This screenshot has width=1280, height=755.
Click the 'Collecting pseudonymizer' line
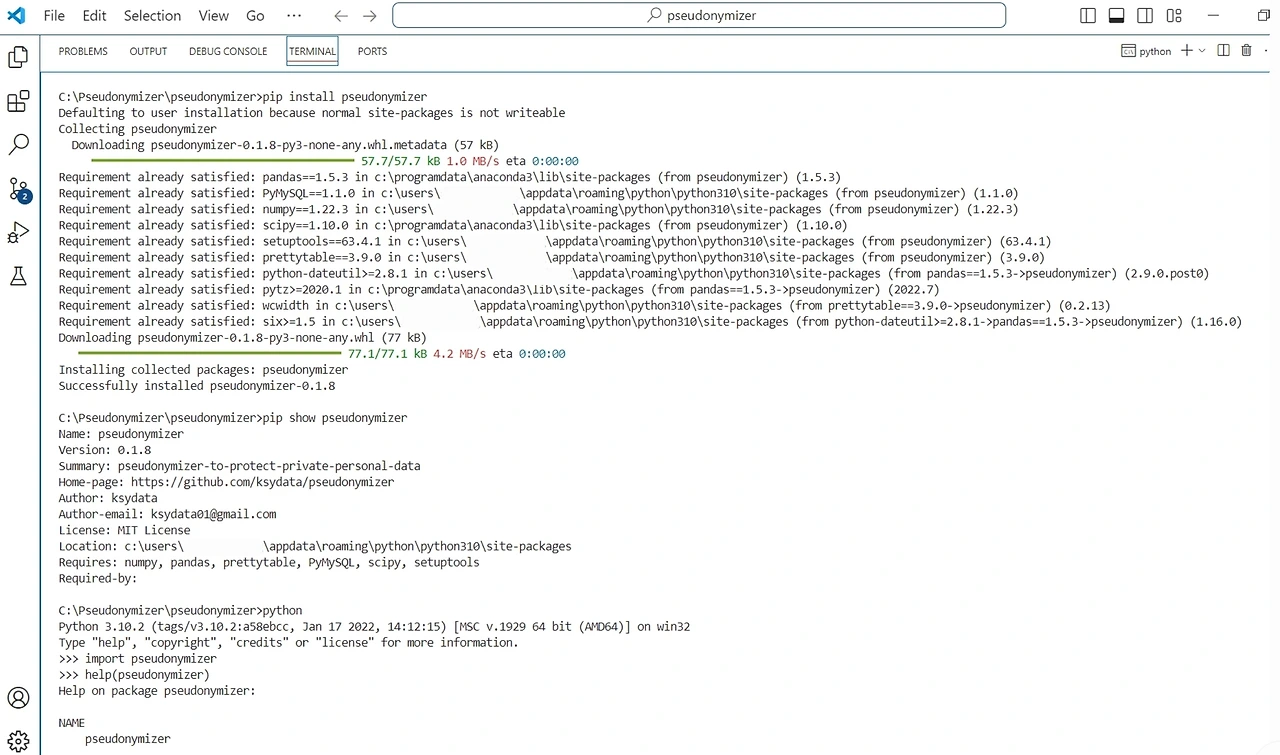(137, 129)
